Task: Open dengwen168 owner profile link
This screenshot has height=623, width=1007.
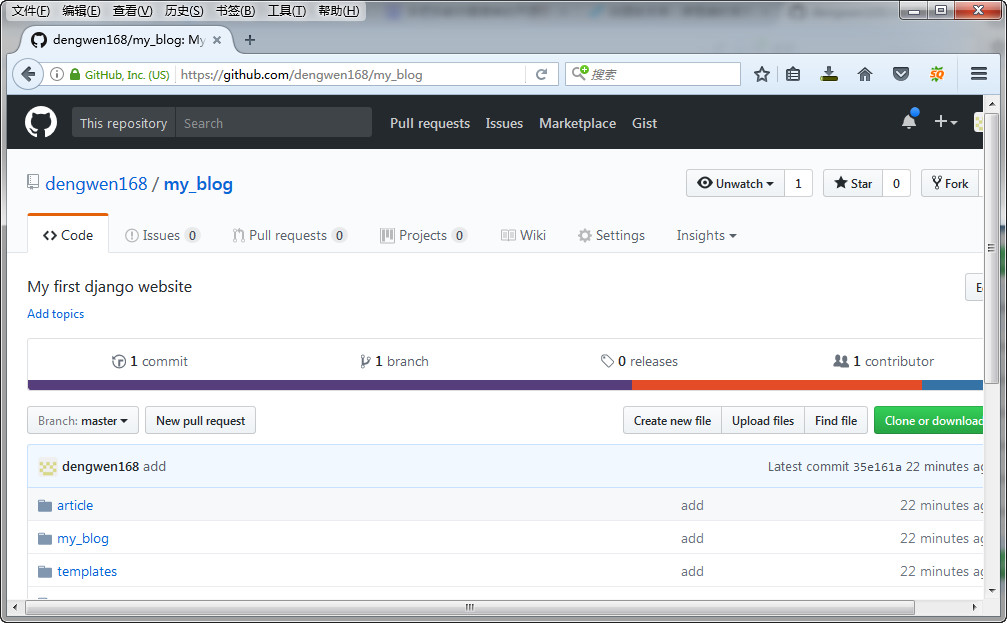Action: [x=96, y=184]
